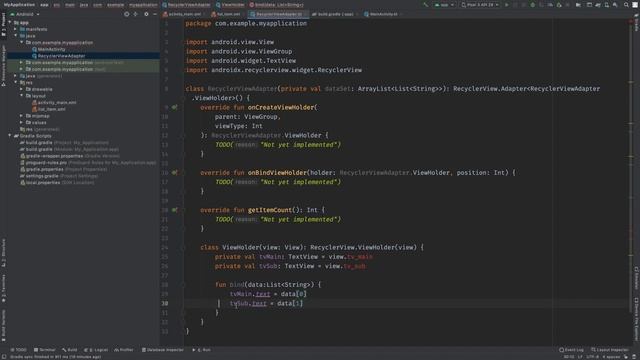
Task: Collapse the layout folder
Action: [x=22, y=96]
